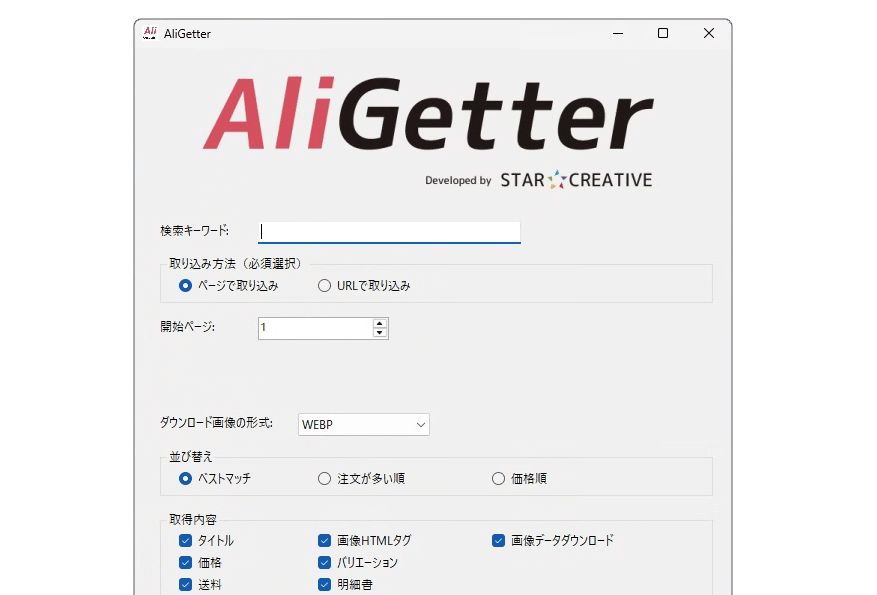Select the URLで取り込み radio button
Viewport: 877px width, 595px height.
click(x=324, y=285)
